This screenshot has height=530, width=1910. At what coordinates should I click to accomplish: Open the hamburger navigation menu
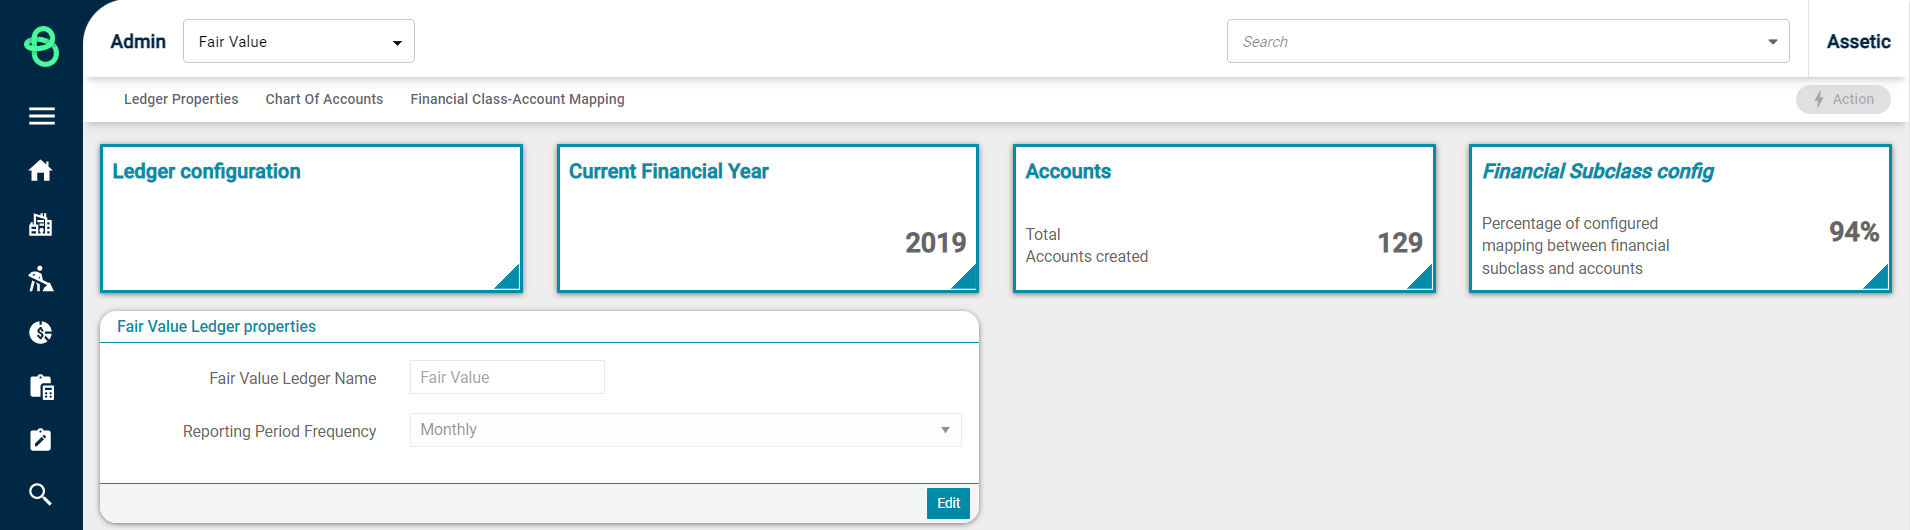41,116
